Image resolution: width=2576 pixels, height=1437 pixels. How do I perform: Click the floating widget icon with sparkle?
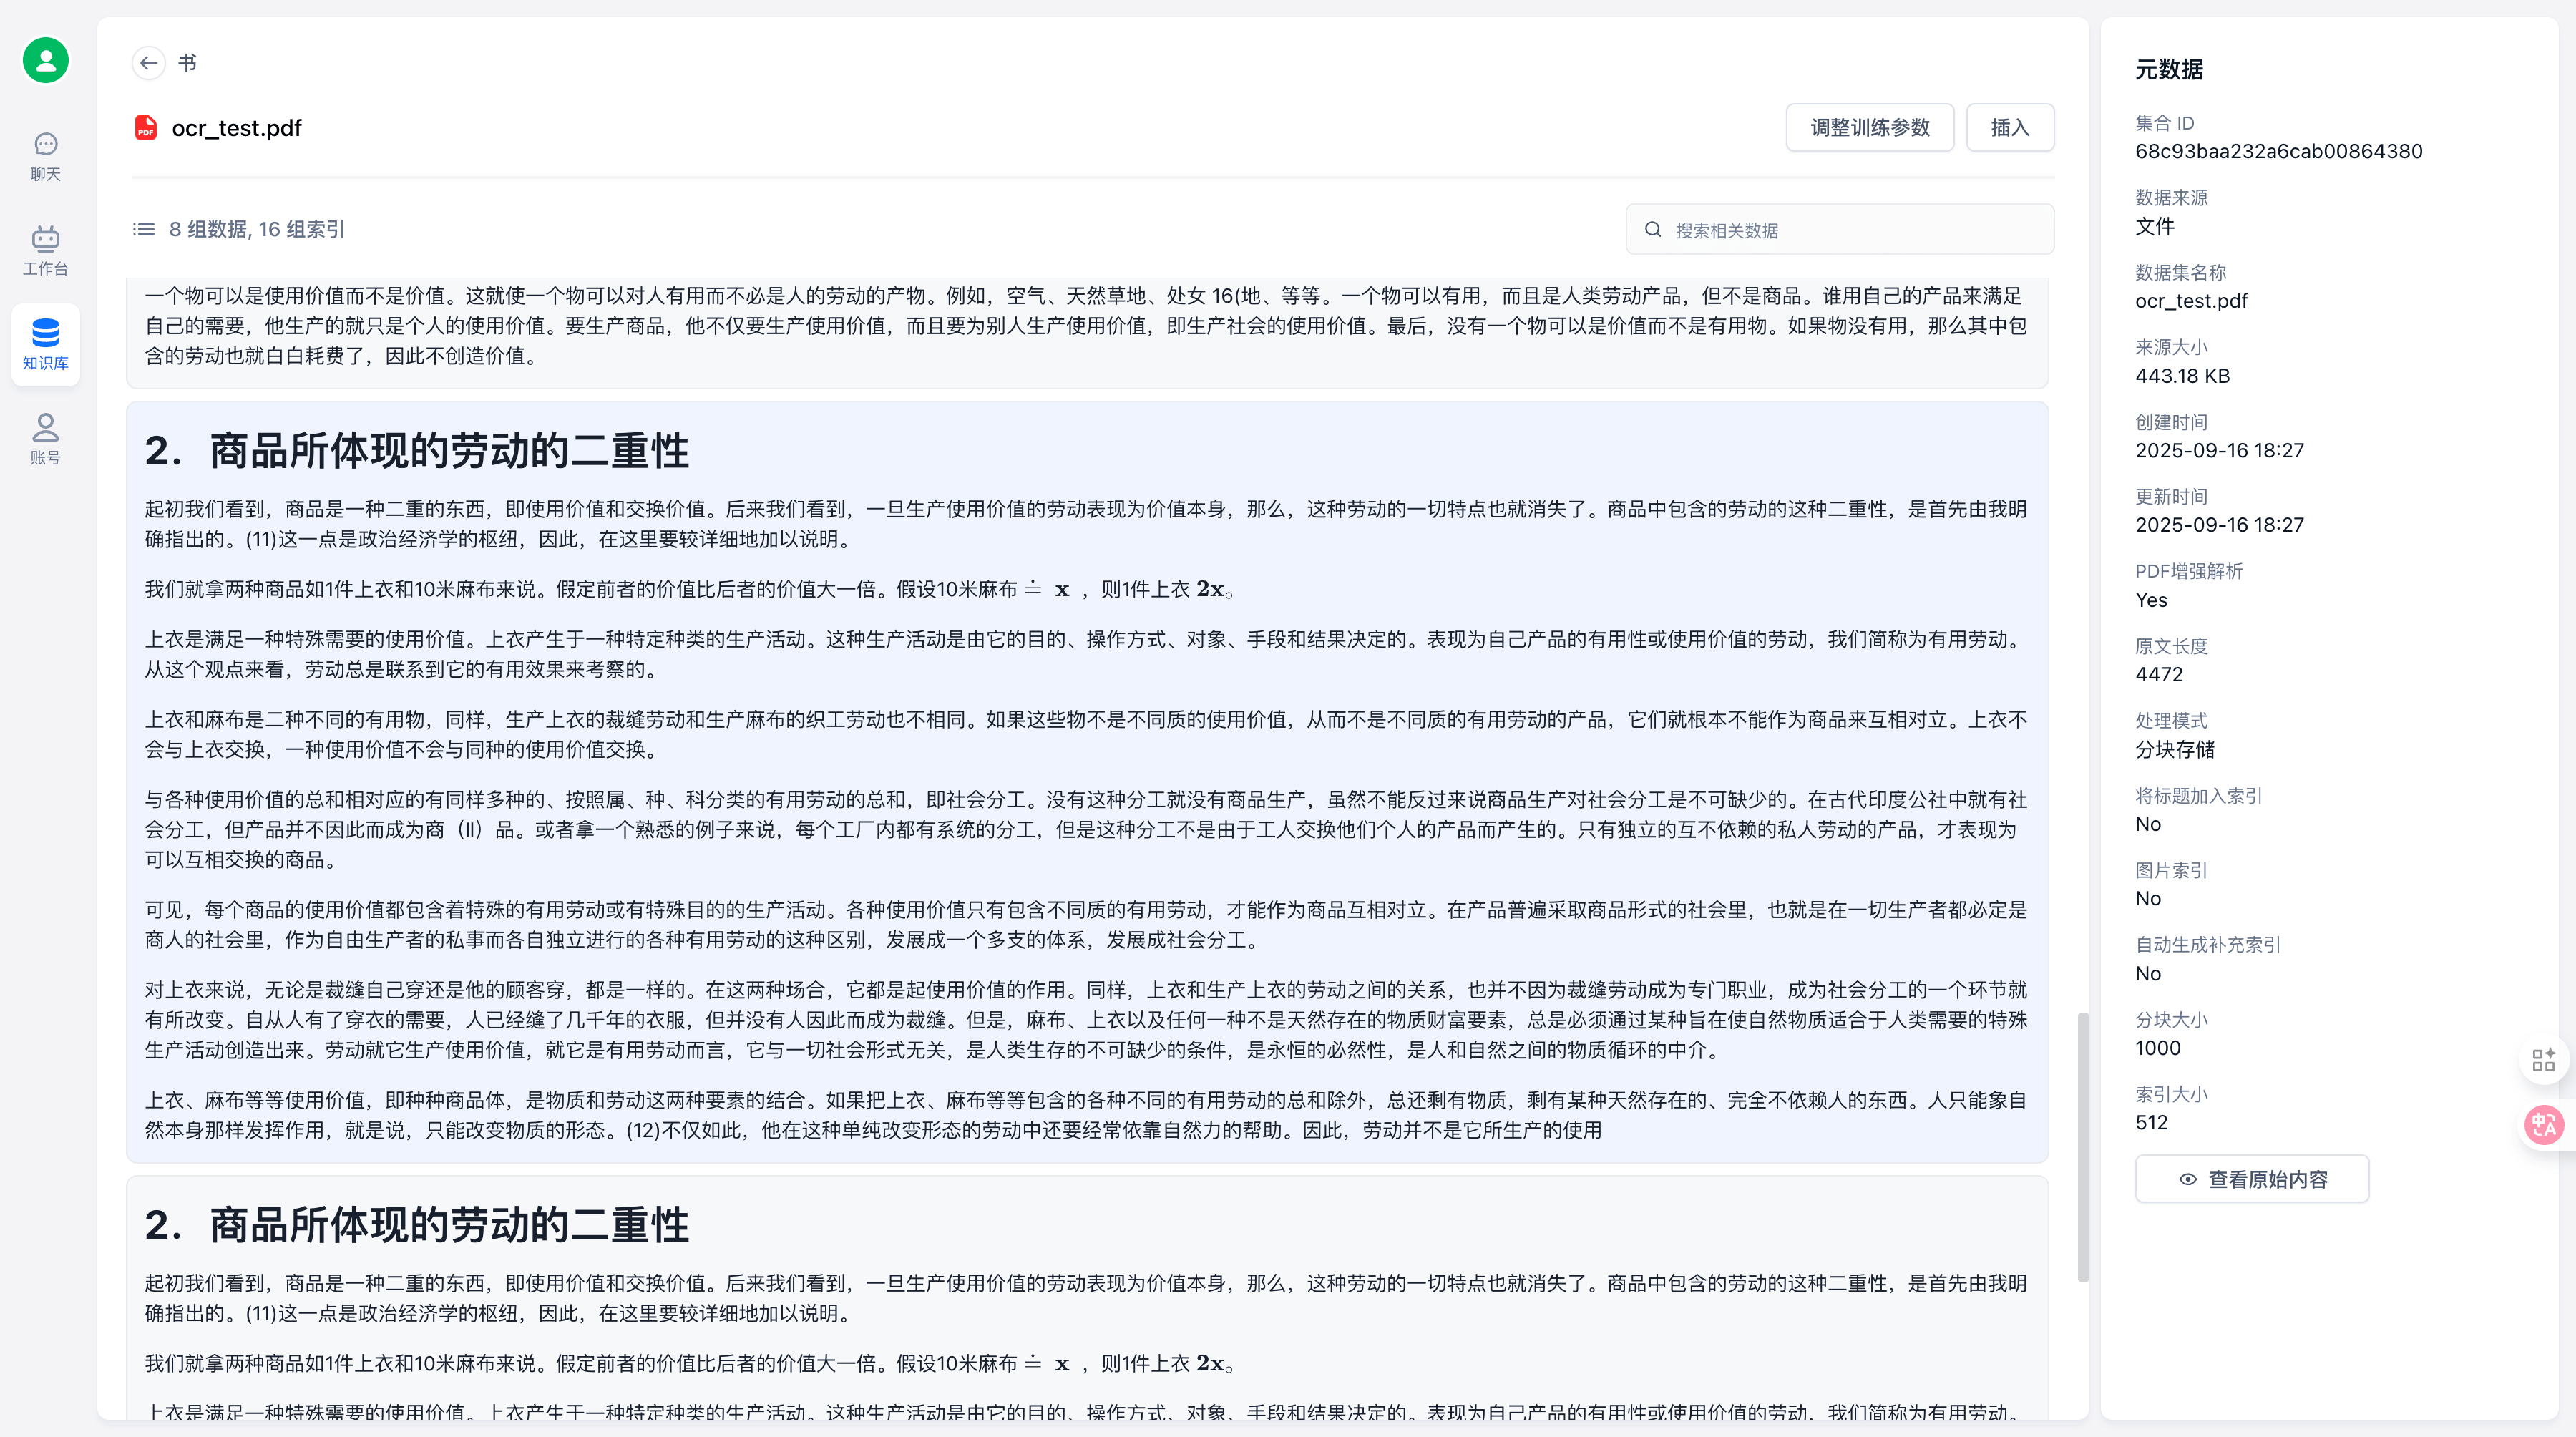[2544, 1060]
